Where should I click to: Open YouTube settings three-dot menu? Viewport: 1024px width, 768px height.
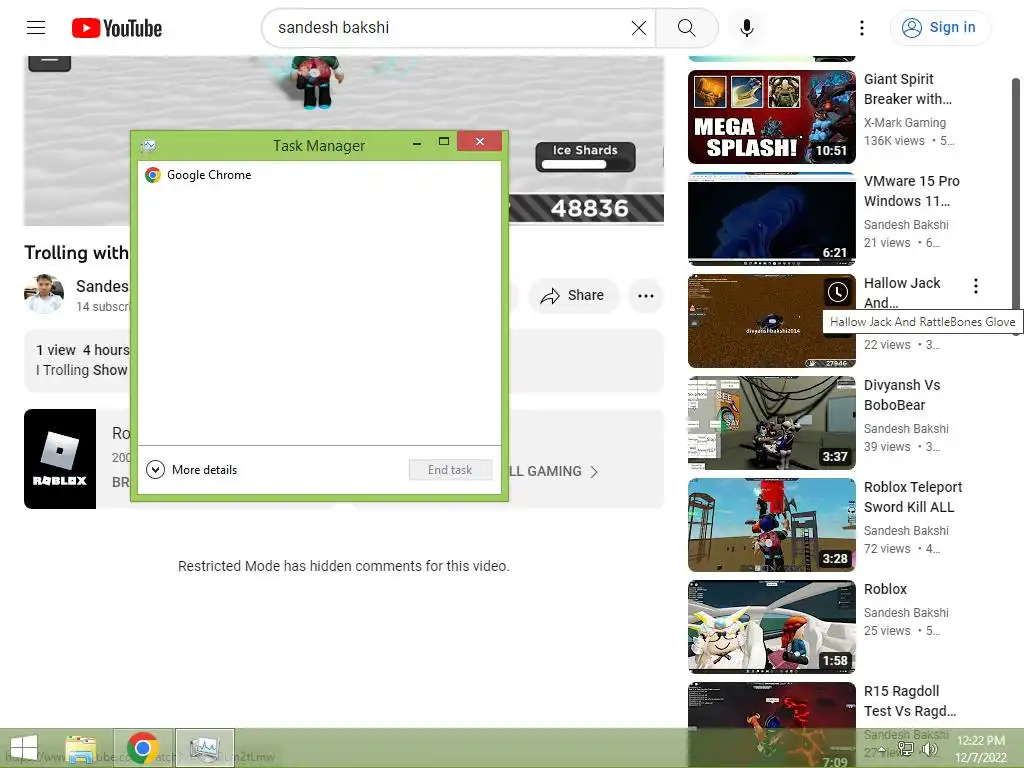[x=862, y=27]
